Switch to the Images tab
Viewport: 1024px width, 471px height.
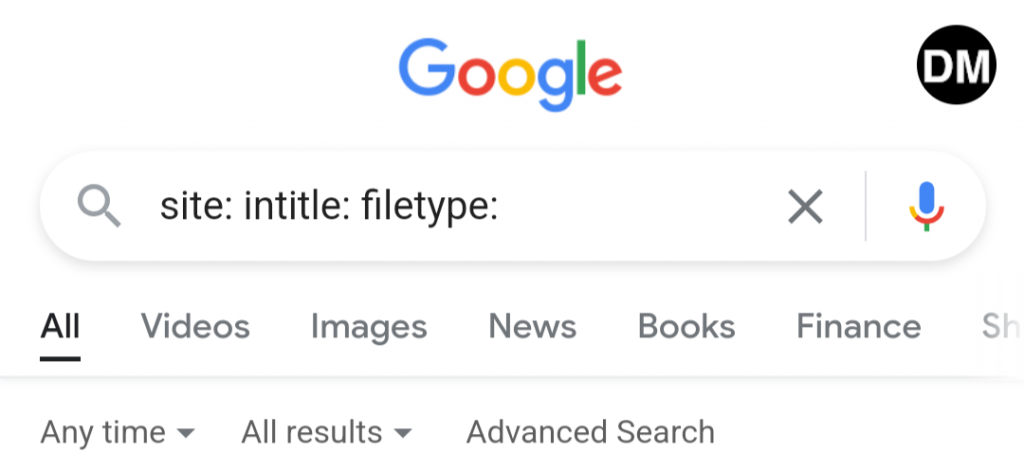[x=368, y=327]
